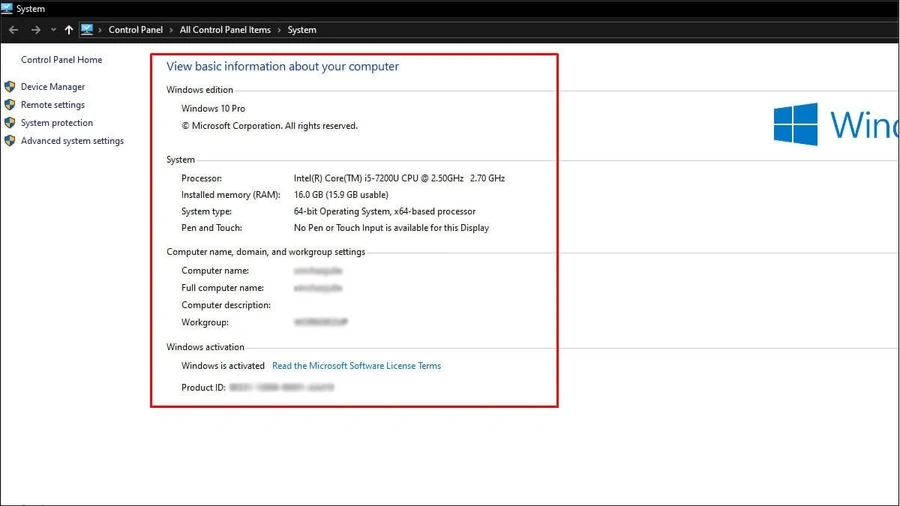Click the 'Pen and Touch:' label
The width and height of the screenshot is (900, 506).
(x=212, y=228)
